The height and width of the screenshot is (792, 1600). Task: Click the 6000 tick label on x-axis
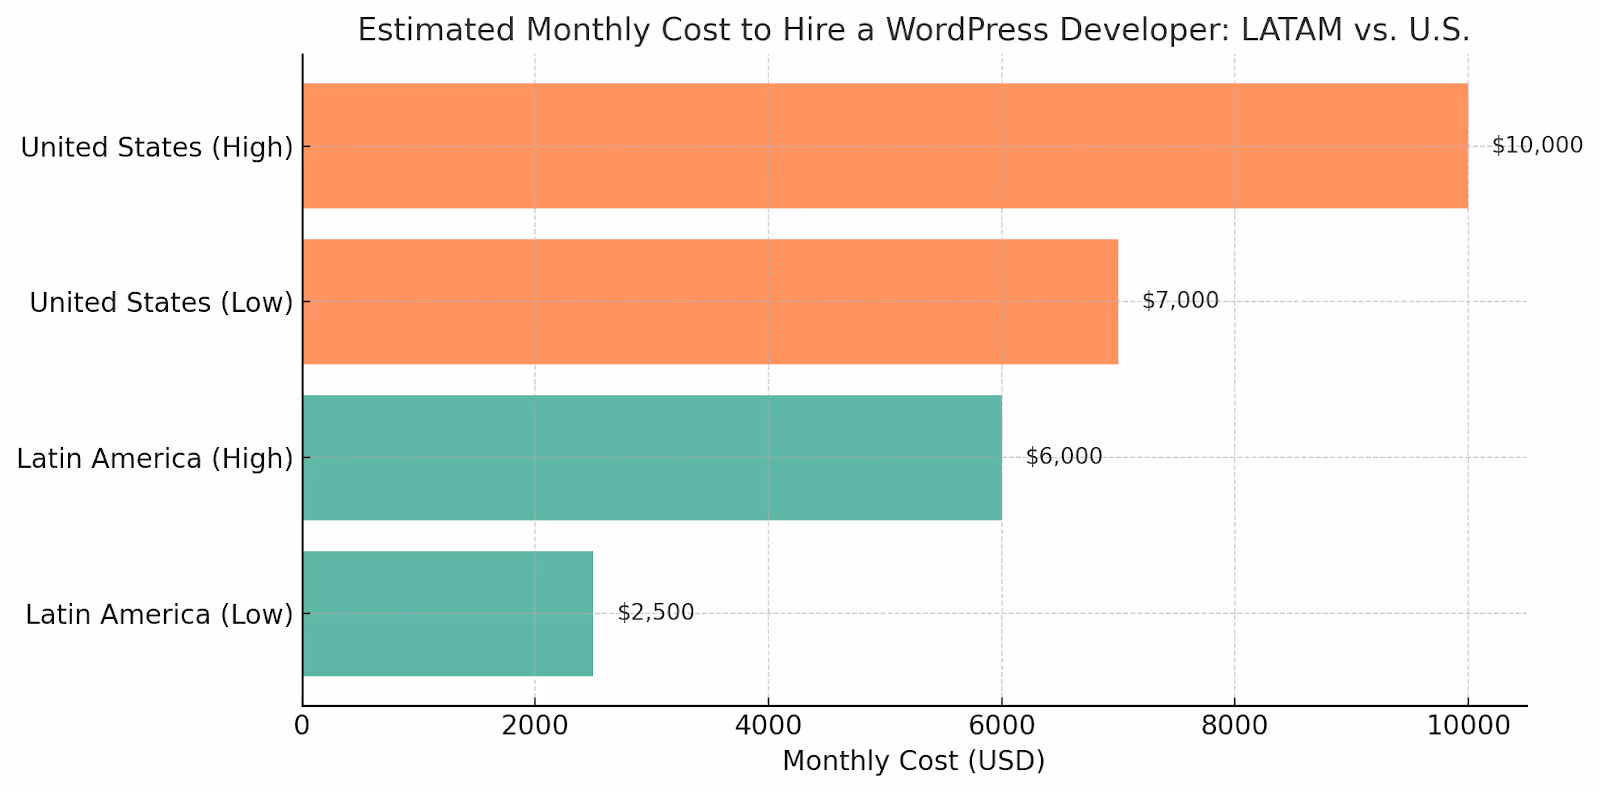coord(1001,725)
